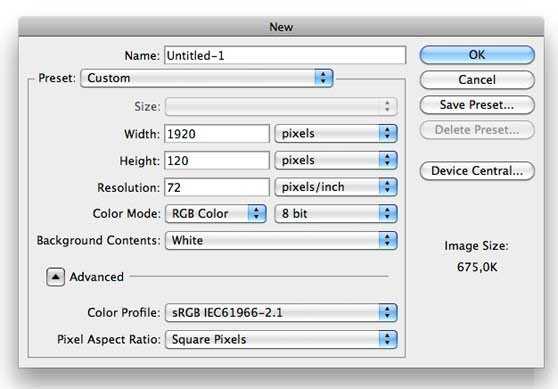
Task: Open the Preset dropdown showing Custom
Action: (x=207, y=78)
